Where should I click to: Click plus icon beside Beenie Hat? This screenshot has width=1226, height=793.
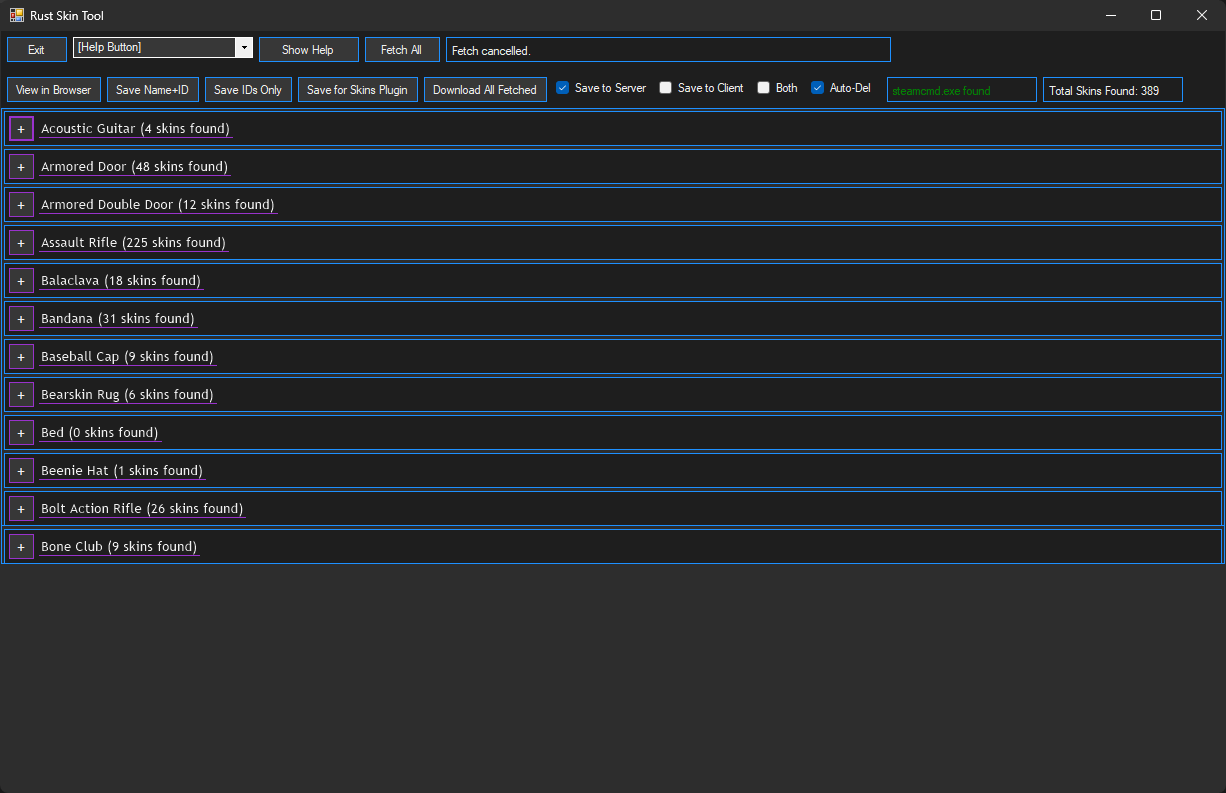click(x=21, y=471)
